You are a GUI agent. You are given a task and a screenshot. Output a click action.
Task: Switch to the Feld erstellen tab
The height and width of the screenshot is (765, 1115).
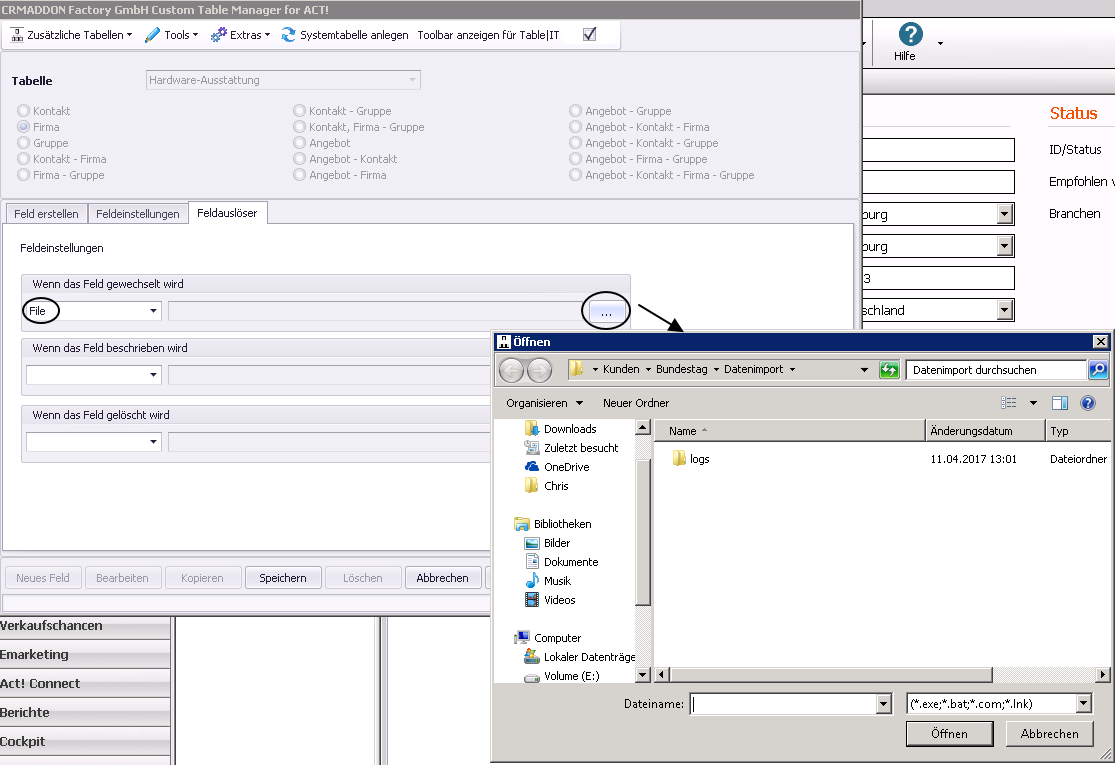click(x=46, y=214)
